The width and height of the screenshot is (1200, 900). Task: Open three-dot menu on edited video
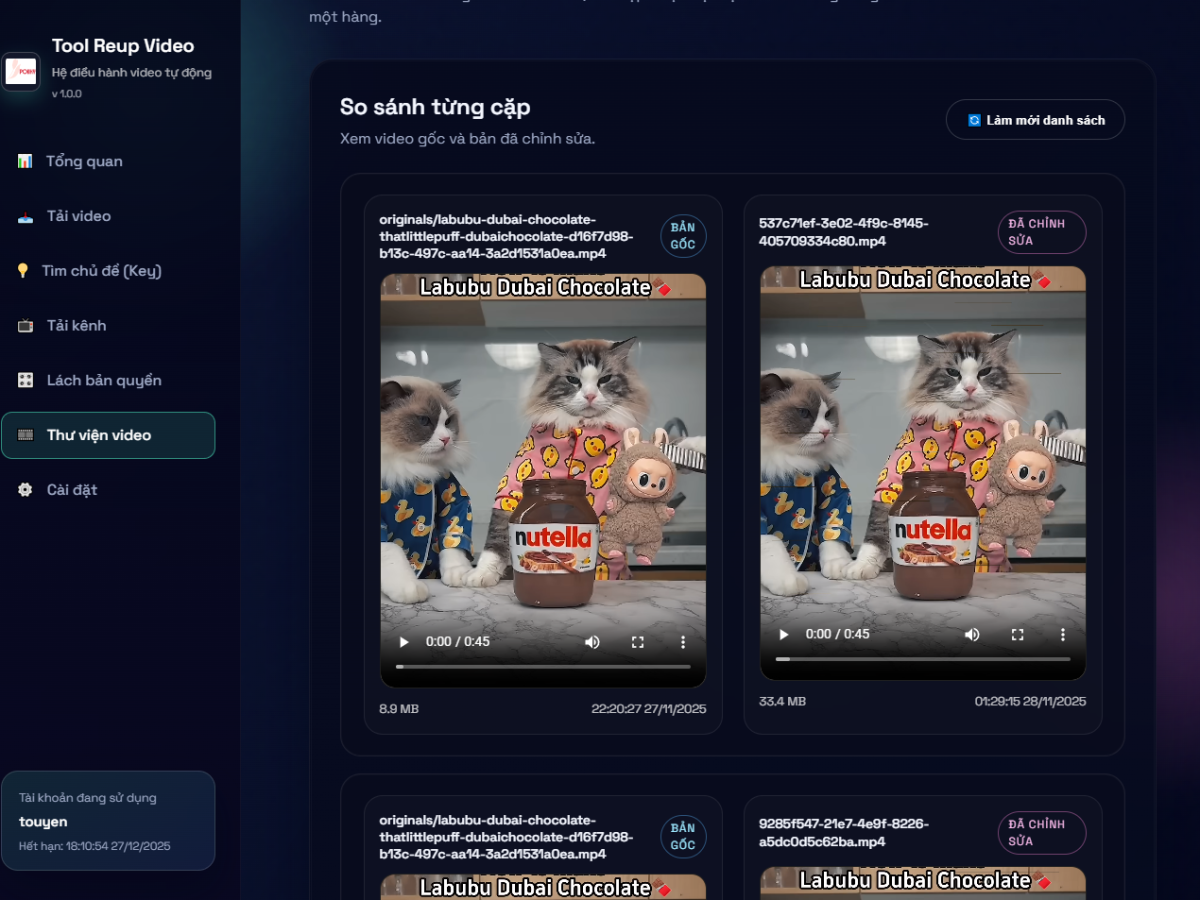1063,635
